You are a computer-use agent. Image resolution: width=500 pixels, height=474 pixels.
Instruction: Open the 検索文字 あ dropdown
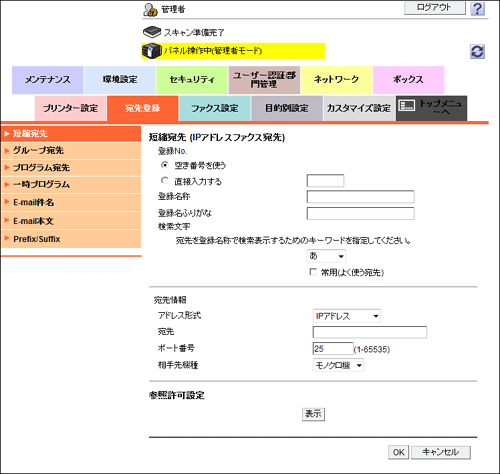click(x=326, y=256)
